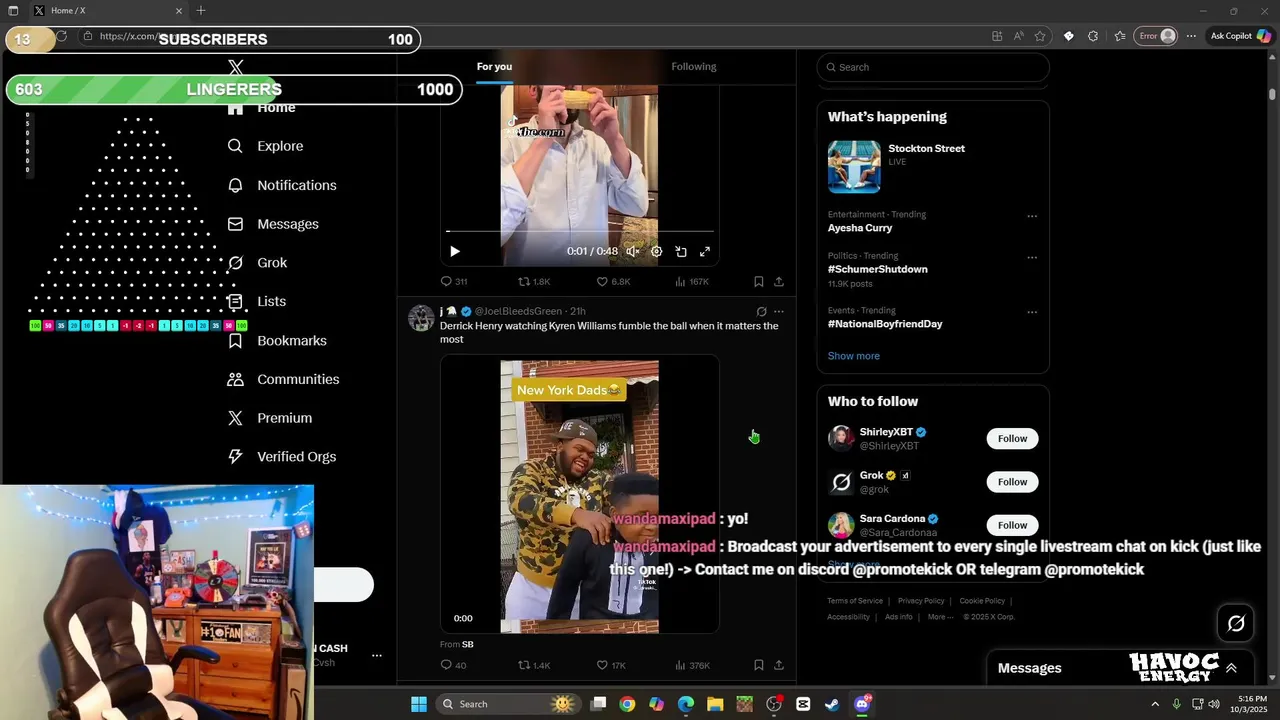The height and width of the screenshot is (720, 1280).
Task: Open #SchumerShutdown trending topic
Action: pos(877,269)
